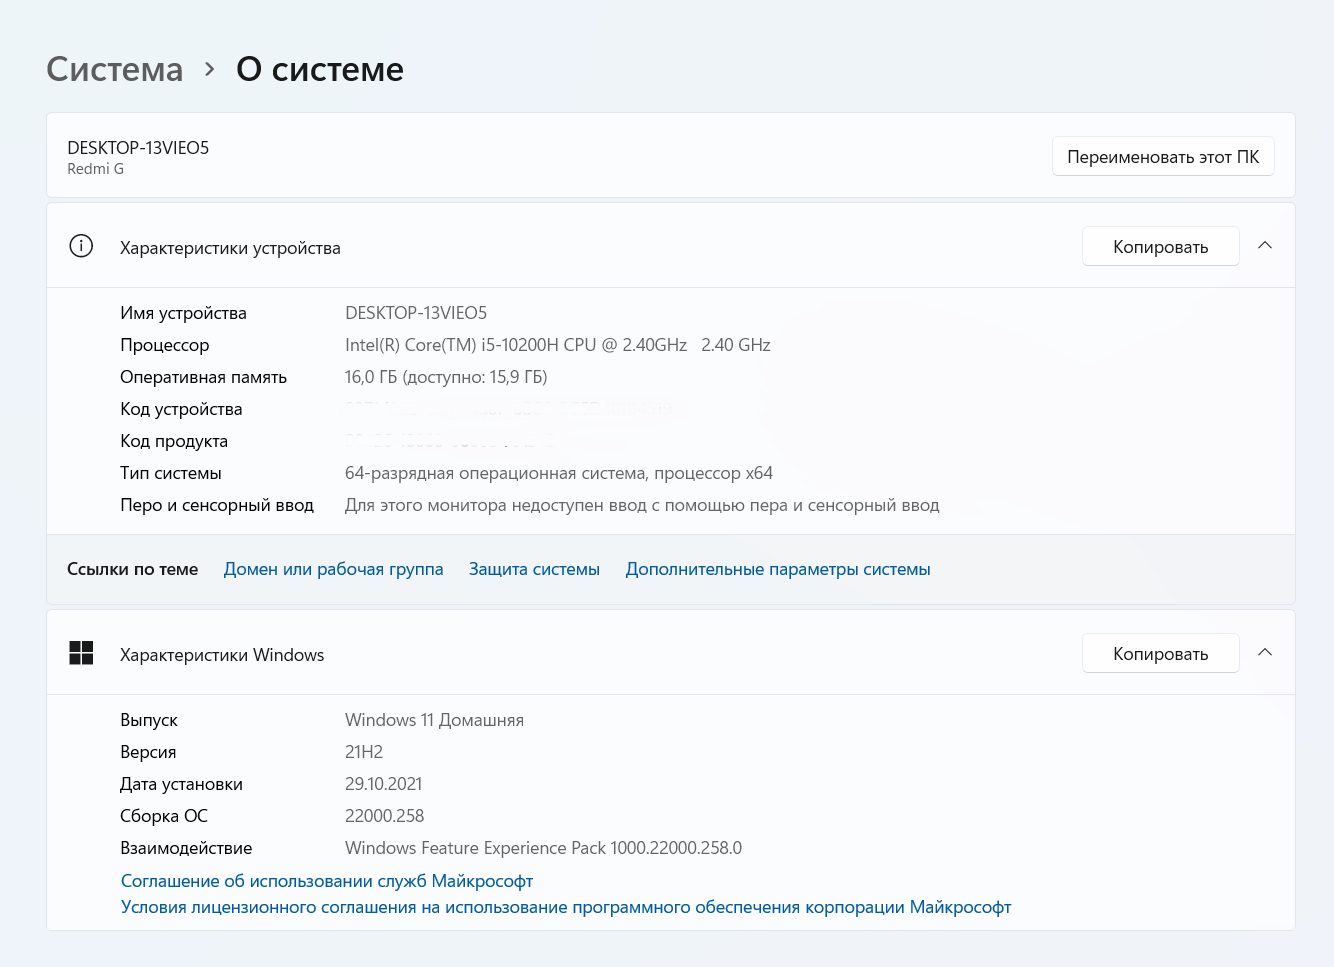Open Дополнительные параметры системы link
The height and width of the screenshot is (967, 1334).
(778, 569)
